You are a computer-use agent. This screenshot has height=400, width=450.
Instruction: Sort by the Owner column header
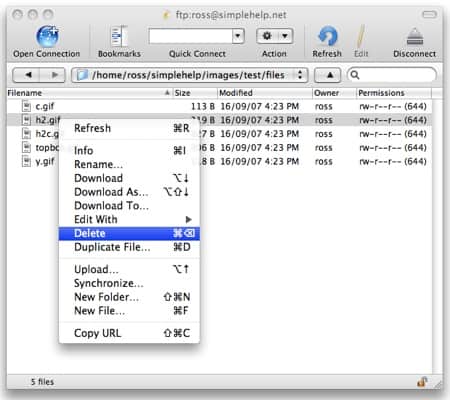pos(334,93)
